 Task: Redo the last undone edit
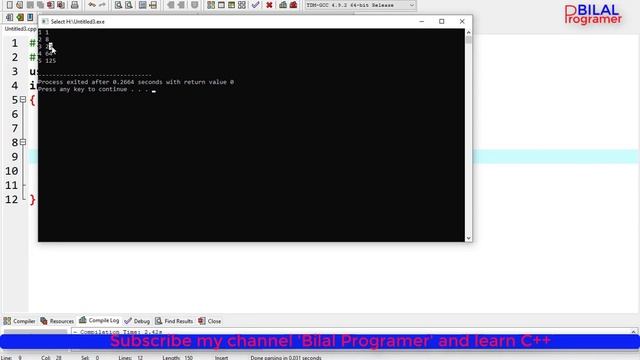click(102, 5)
